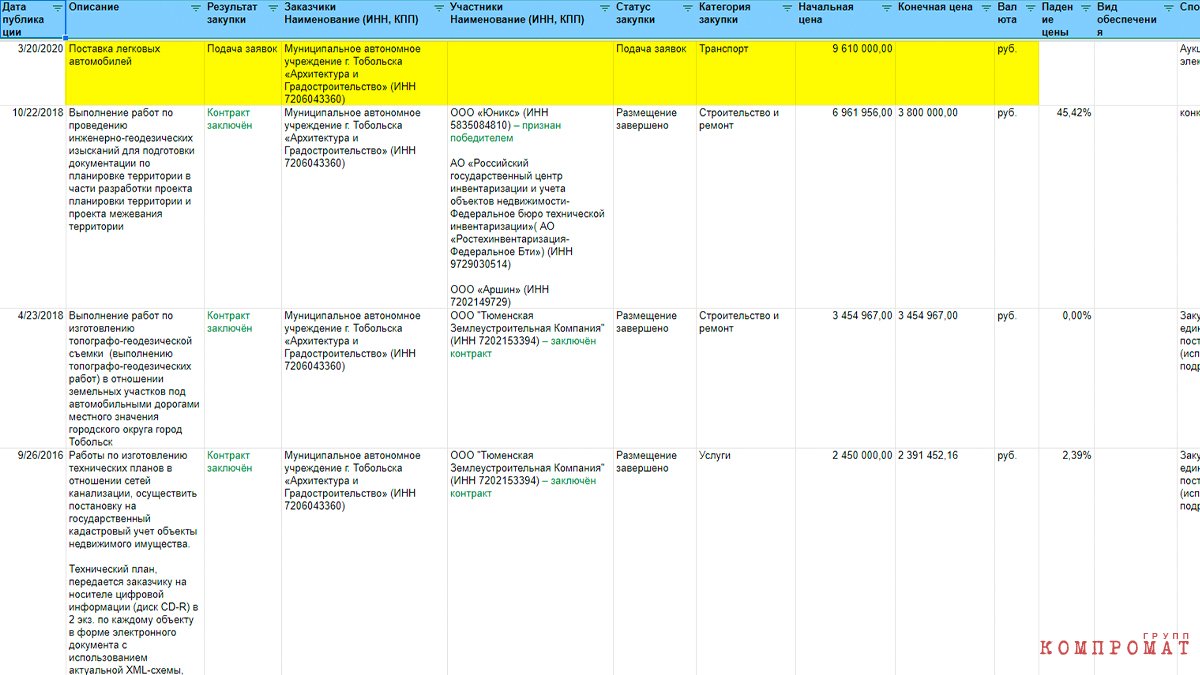The width and height of the screenshot is (1200, 675).
Task: Select the price drop 2,39% cell
Action: 1066,562
